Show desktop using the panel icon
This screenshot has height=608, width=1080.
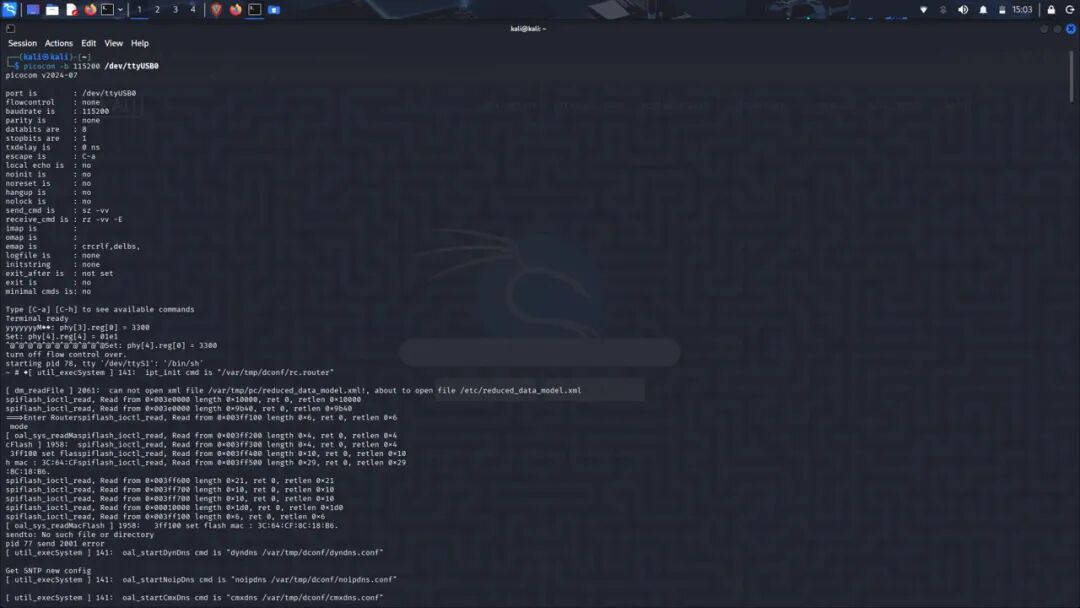point(32,10)
